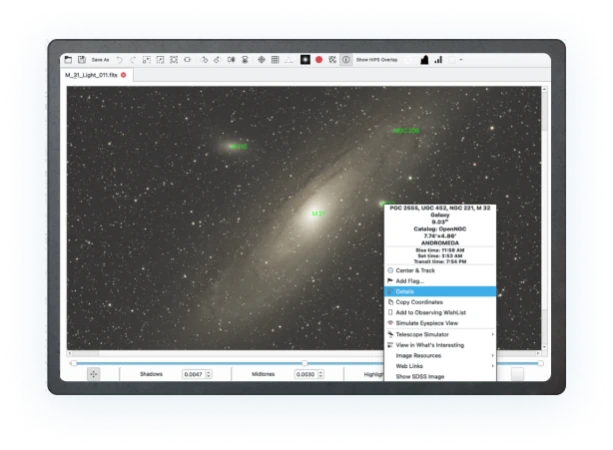Choose Add to Observing WishList
This screenshot has height=450, width=613.
[440, 313]
